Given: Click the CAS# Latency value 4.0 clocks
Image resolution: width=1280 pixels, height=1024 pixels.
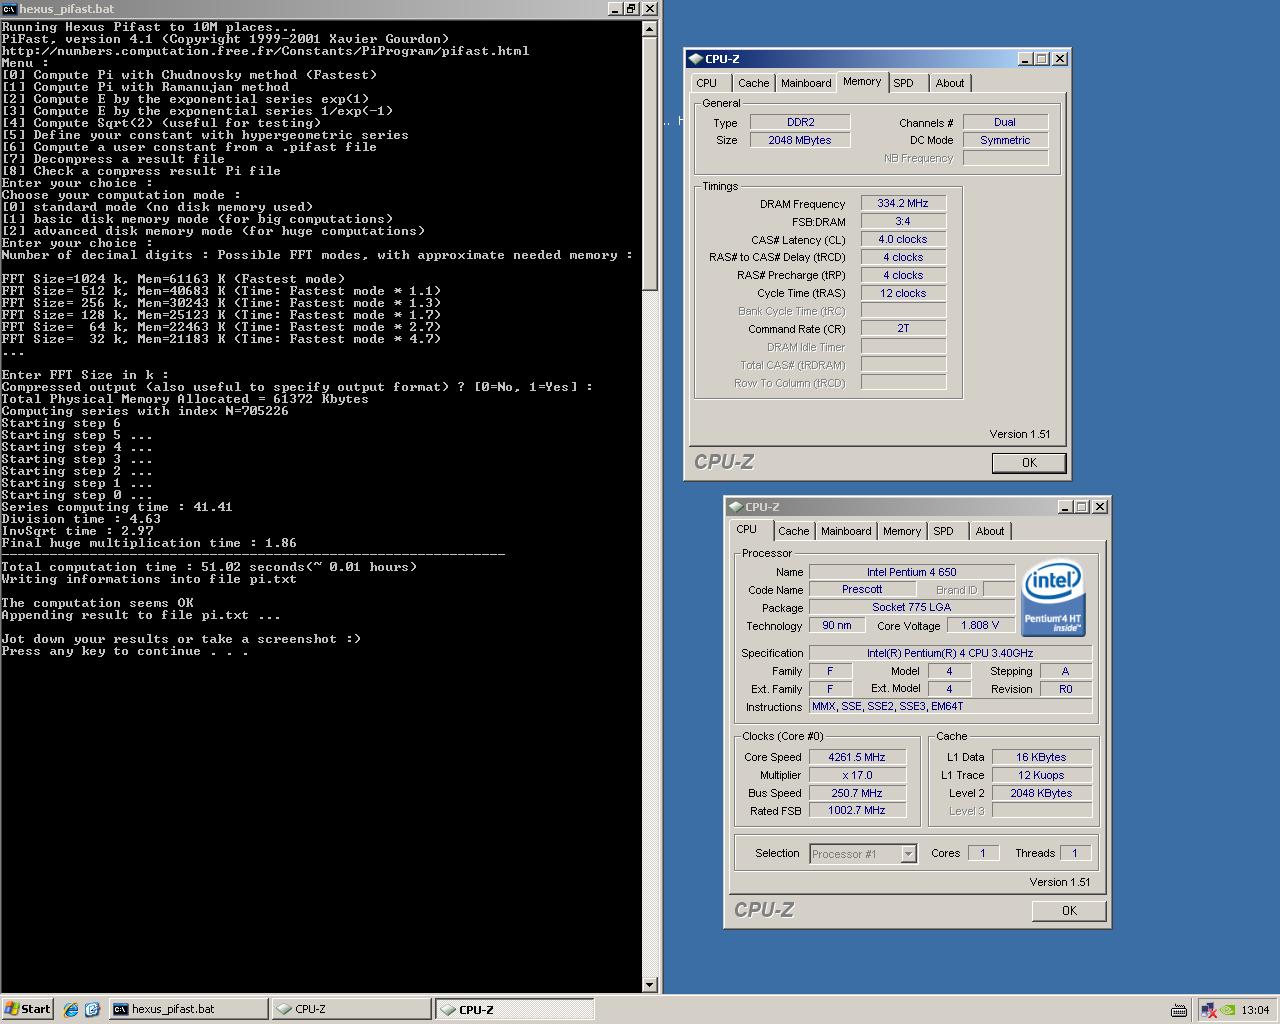Looking at the screenshot, I should click(x=903, y=239).
